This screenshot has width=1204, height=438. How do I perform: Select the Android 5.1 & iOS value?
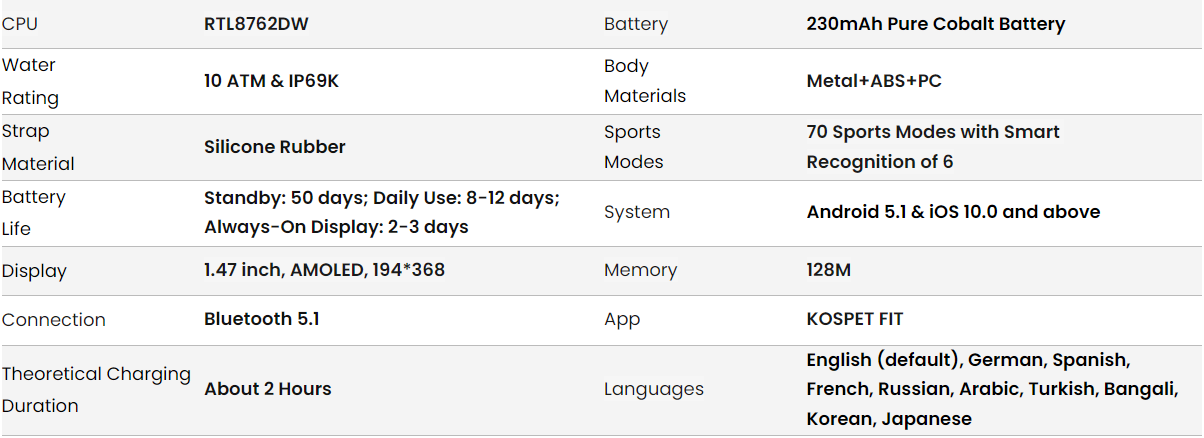point(952,212)
